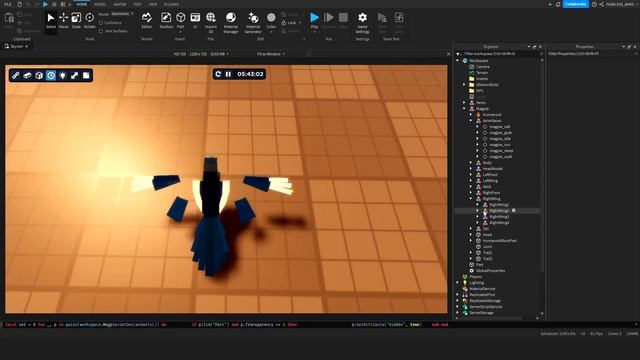Select magpie_walk in AnimSaves
Image resolution: width=640 pixels, height=360 pixels.
point(501,157)
